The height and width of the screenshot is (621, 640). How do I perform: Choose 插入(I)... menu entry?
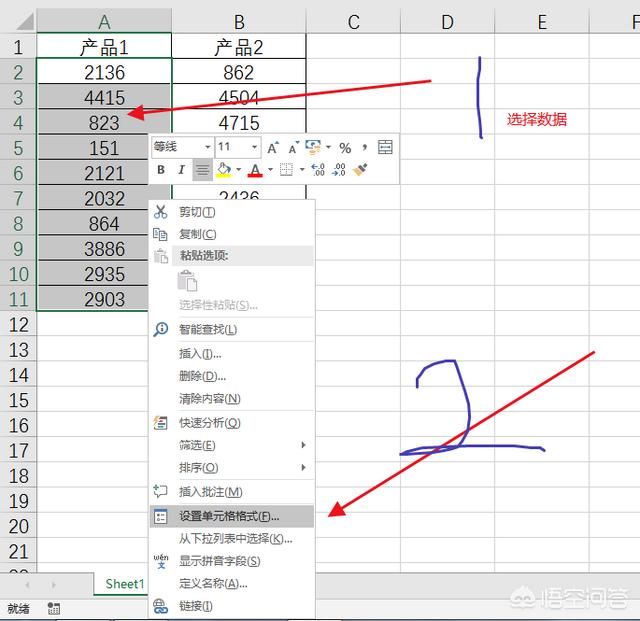(232, 354)
